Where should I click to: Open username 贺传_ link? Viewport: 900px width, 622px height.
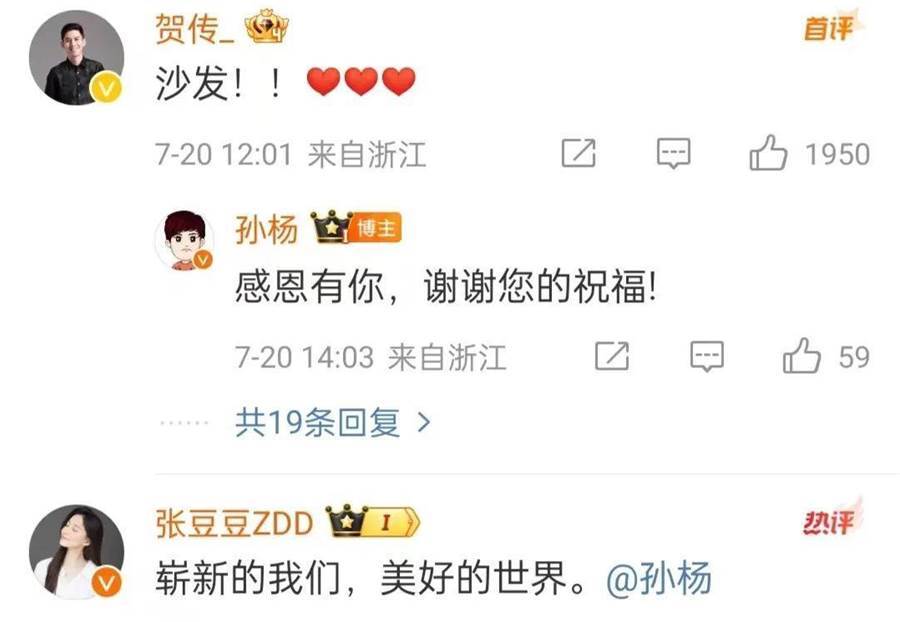tap(195, 28)
